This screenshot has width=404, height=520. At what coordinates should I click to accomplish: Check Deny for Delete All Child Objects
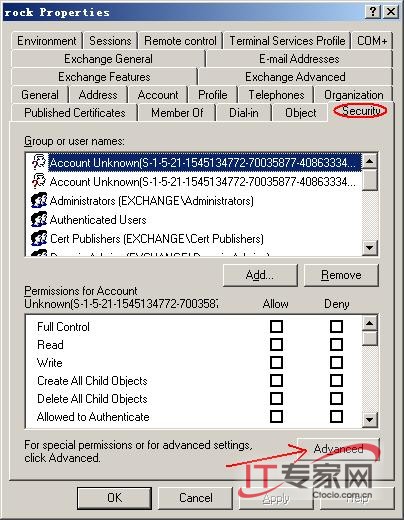pyautogui.click(x=336, y=398)
